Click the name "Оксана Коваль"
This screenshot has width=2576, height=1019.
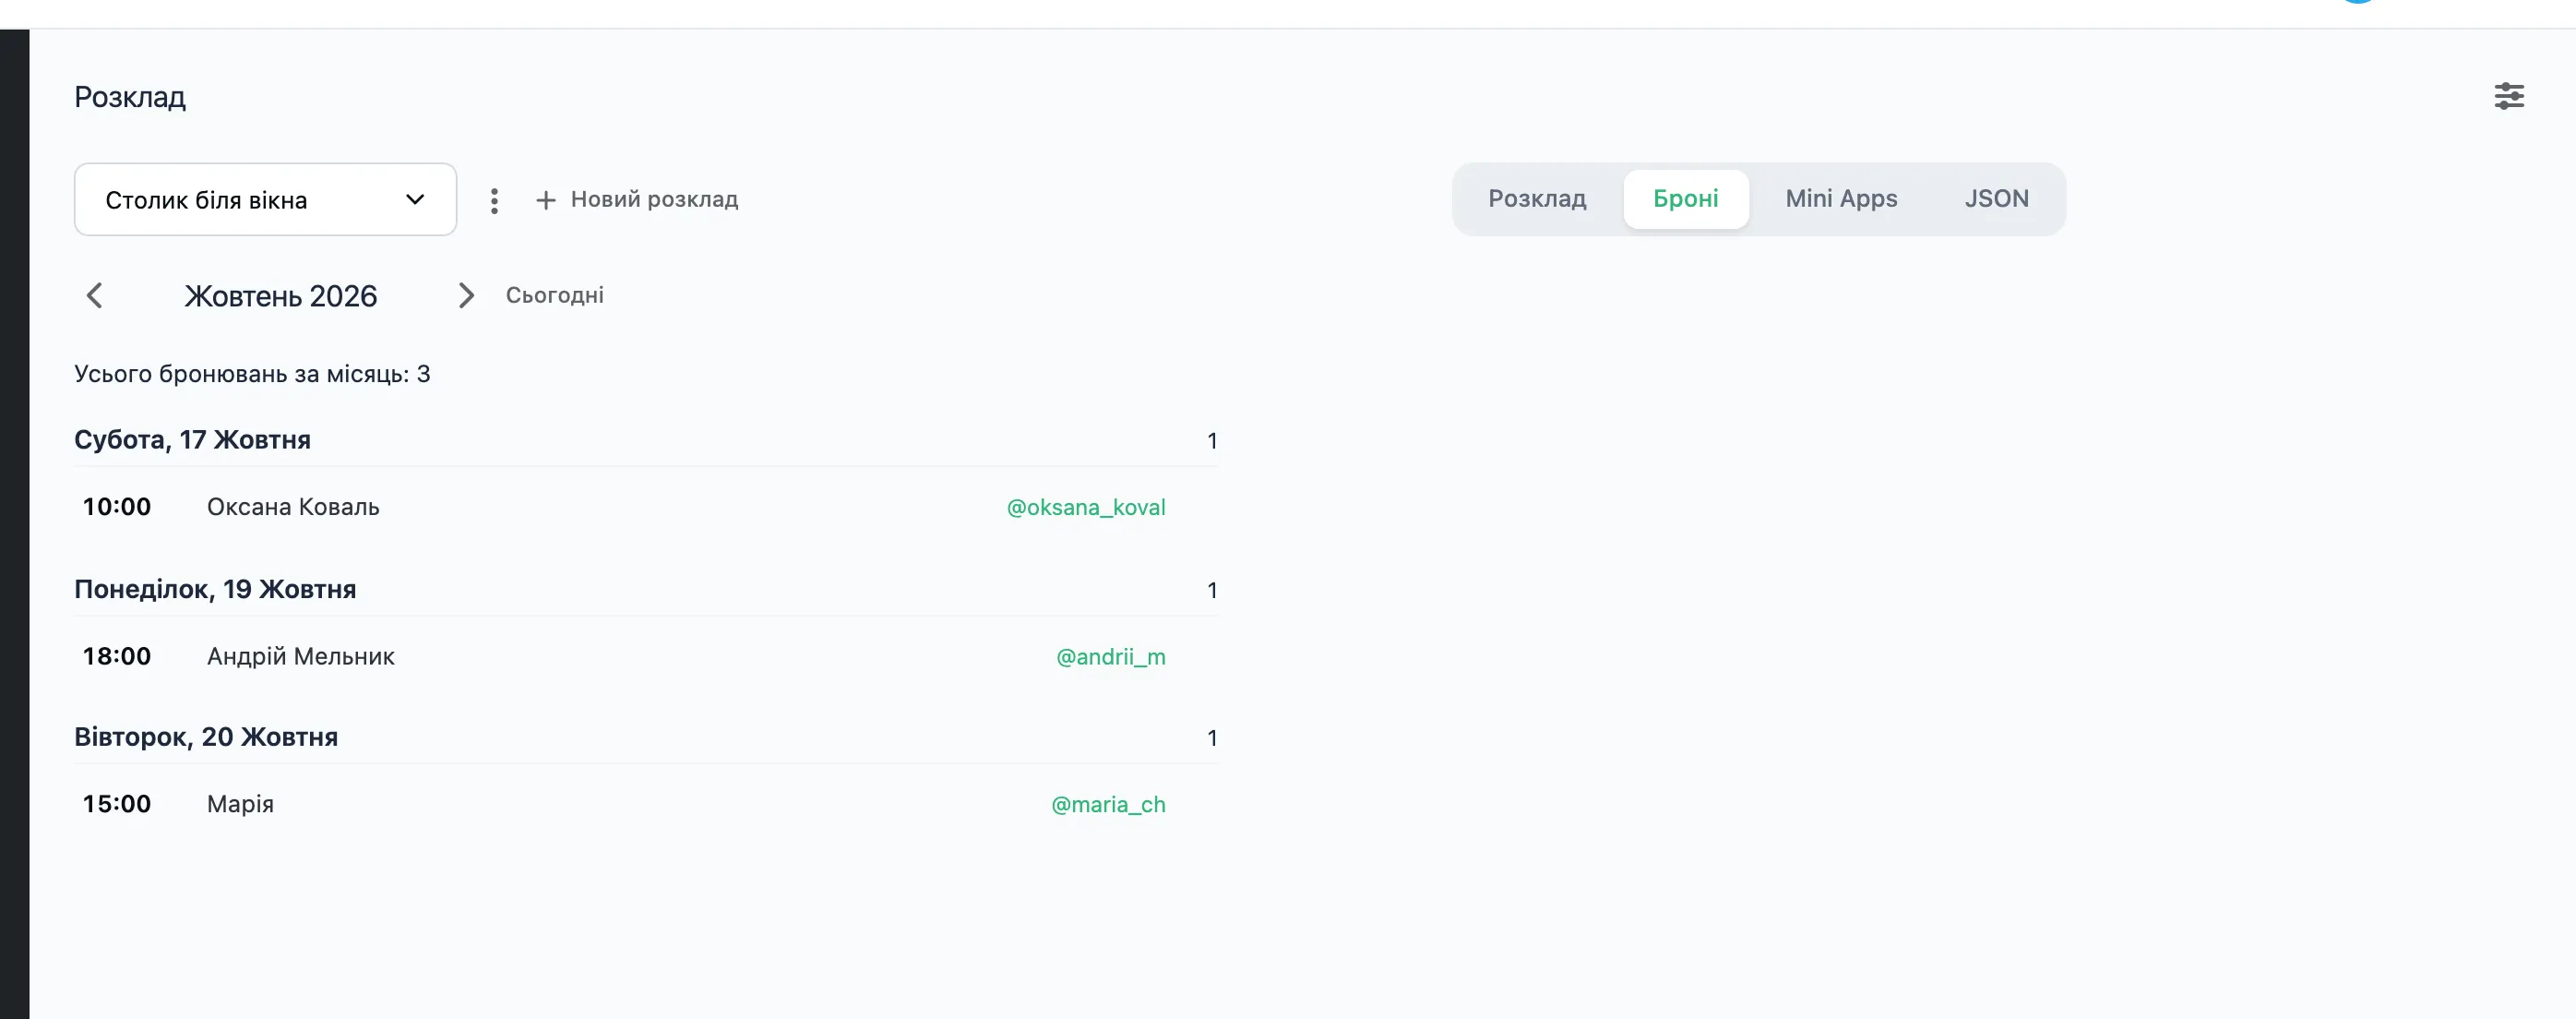(x=293, y=507)
